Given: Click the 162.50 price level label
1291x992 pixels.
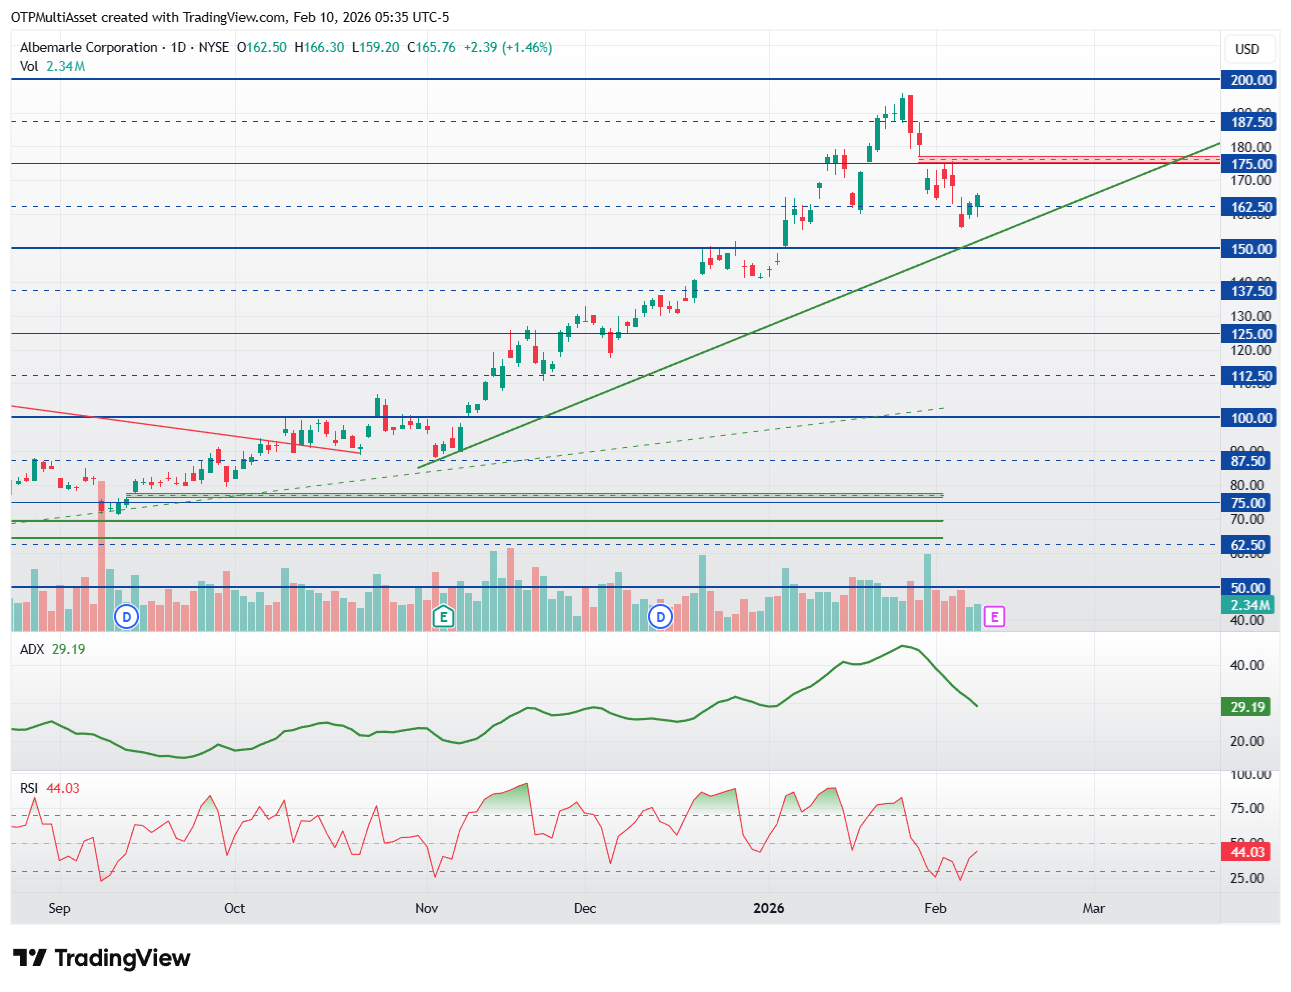Looking at the screenshot, I should 1250,207.
